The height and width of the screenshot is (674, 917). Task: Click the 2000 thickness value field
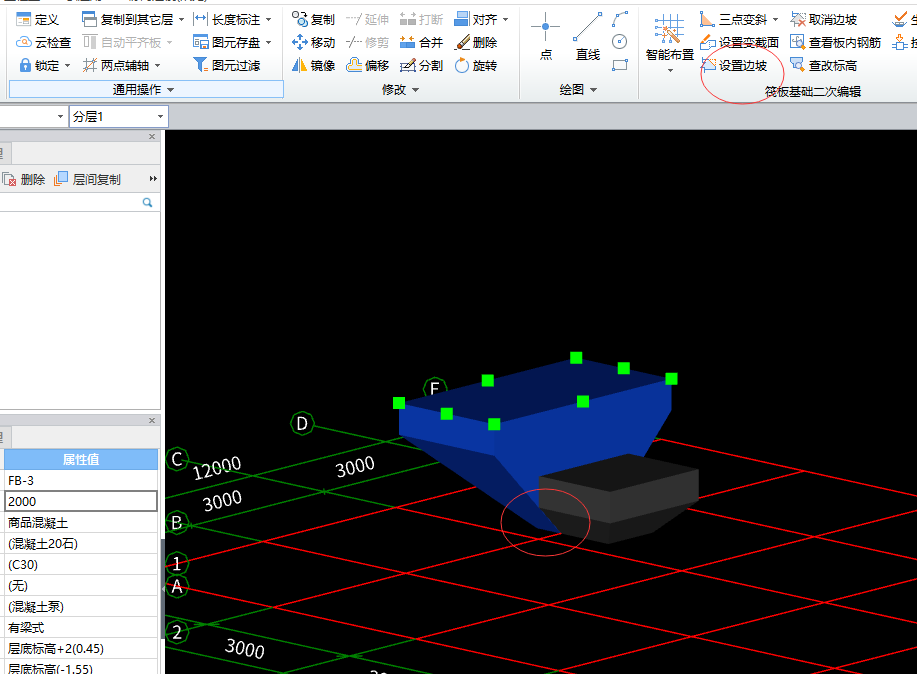coord(81,501)
